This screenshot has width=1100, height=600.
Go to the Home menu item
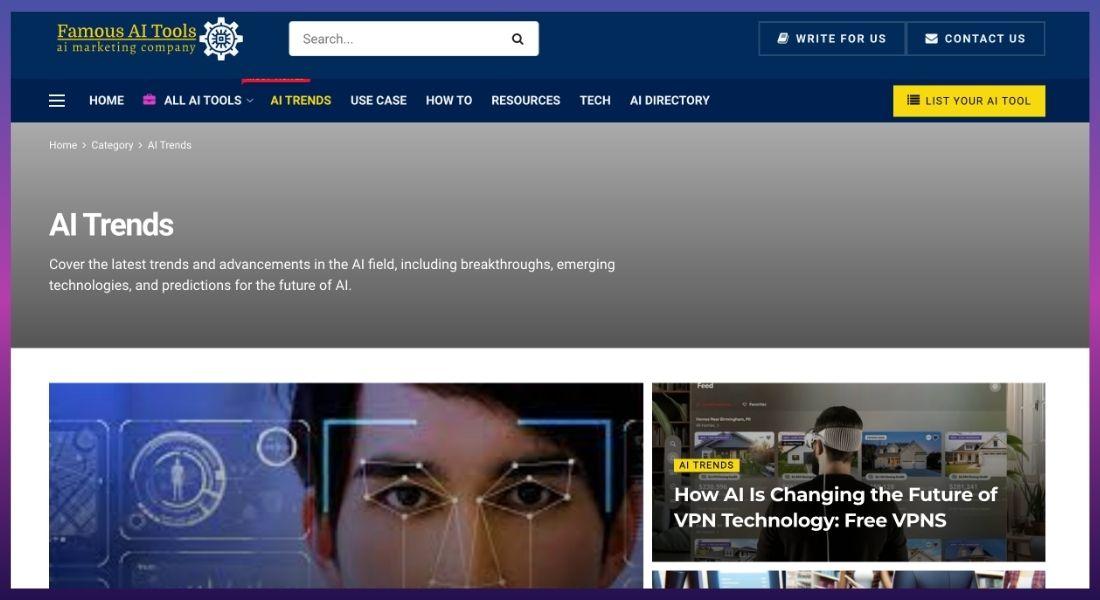(x=106, y=101)
